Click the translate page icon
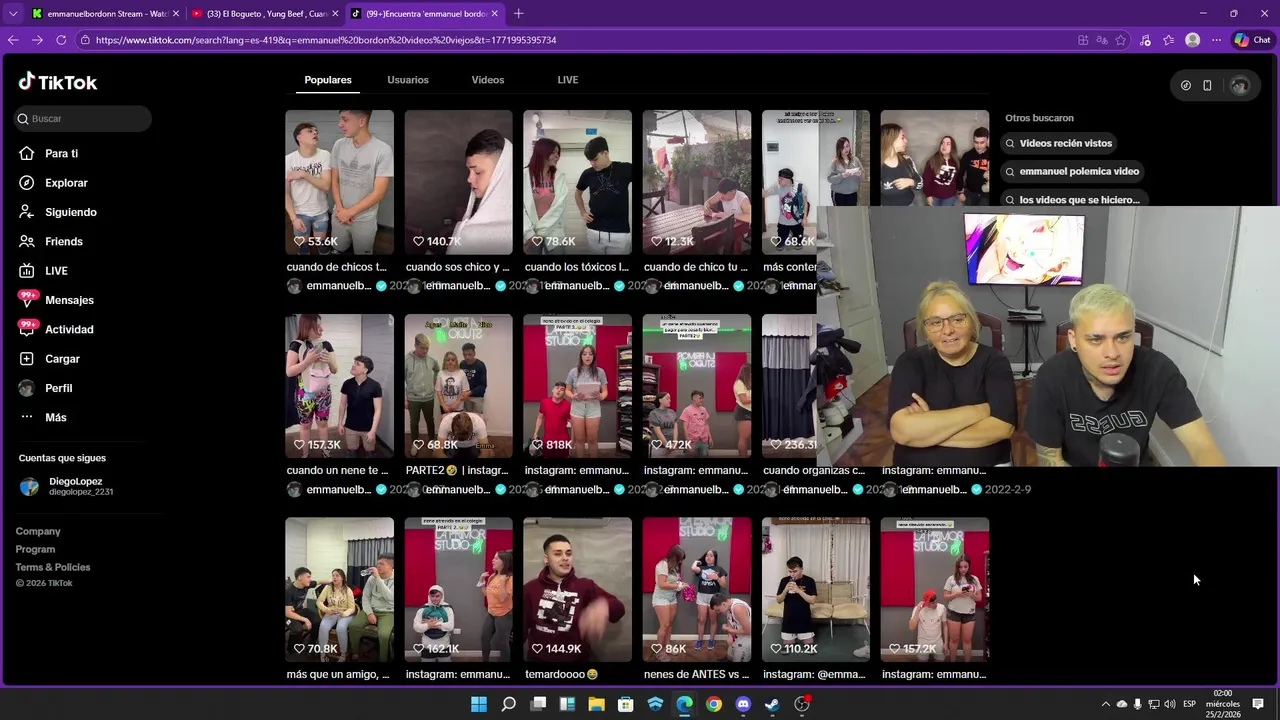 [1102, 40]
